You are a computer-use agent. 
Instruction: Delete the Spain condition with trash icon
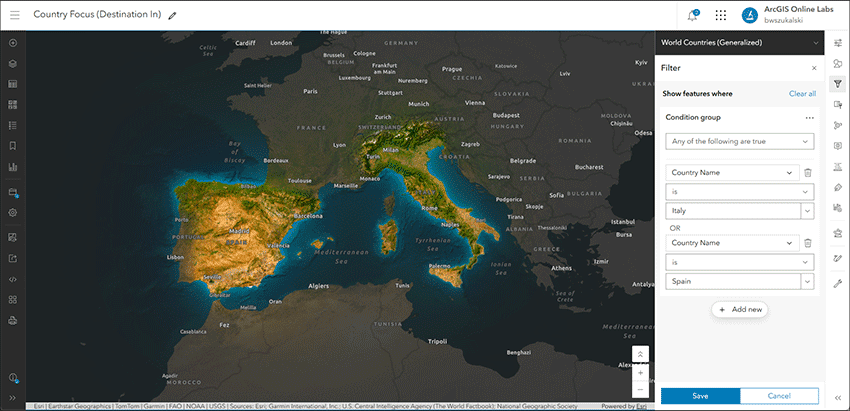[x=808, y=243]
